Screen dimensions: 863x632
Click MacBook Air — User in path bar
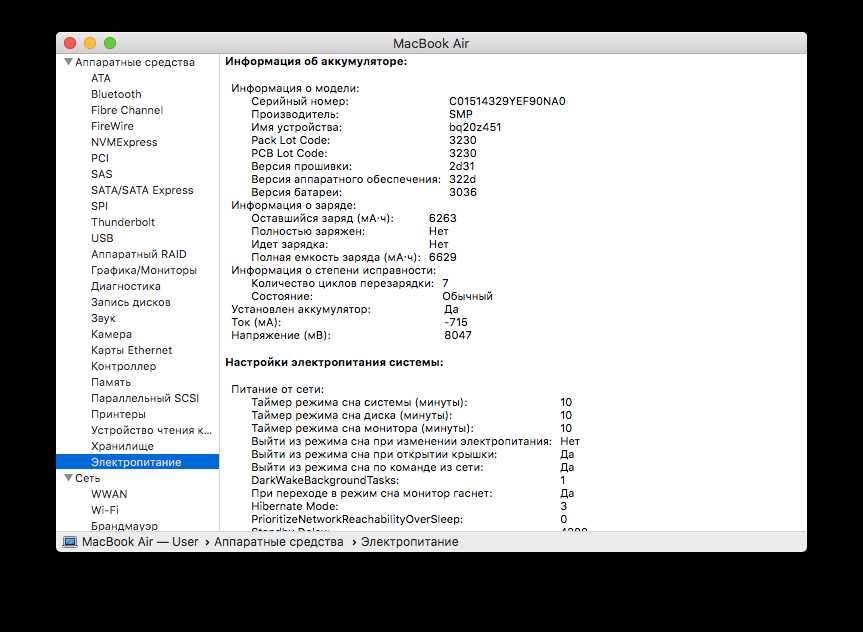click(140, 541)
